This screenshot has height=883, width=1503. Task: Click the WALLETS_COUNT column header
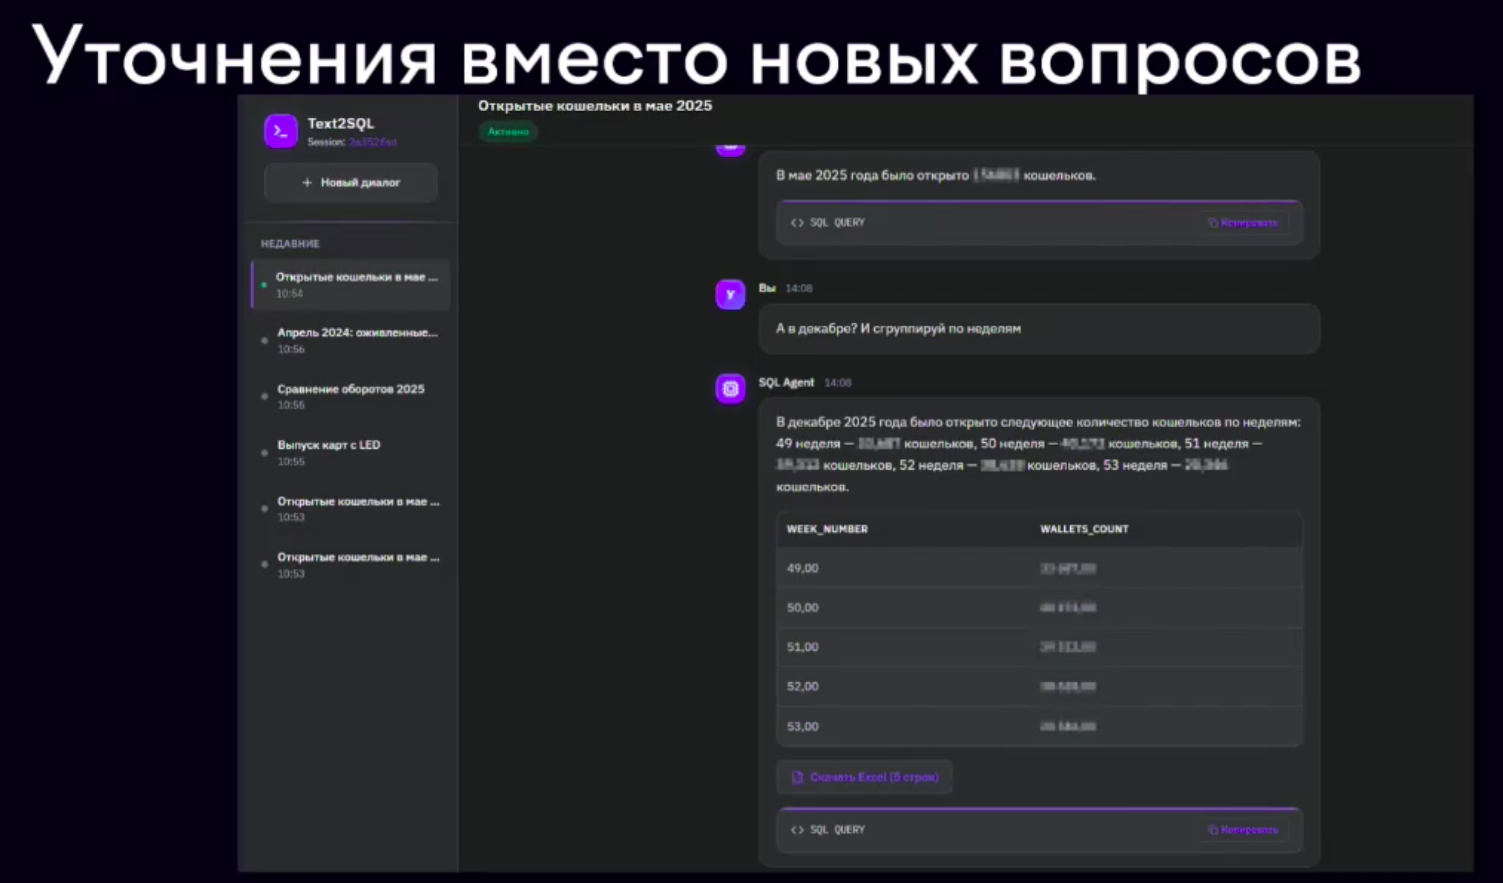point(1084,529)
